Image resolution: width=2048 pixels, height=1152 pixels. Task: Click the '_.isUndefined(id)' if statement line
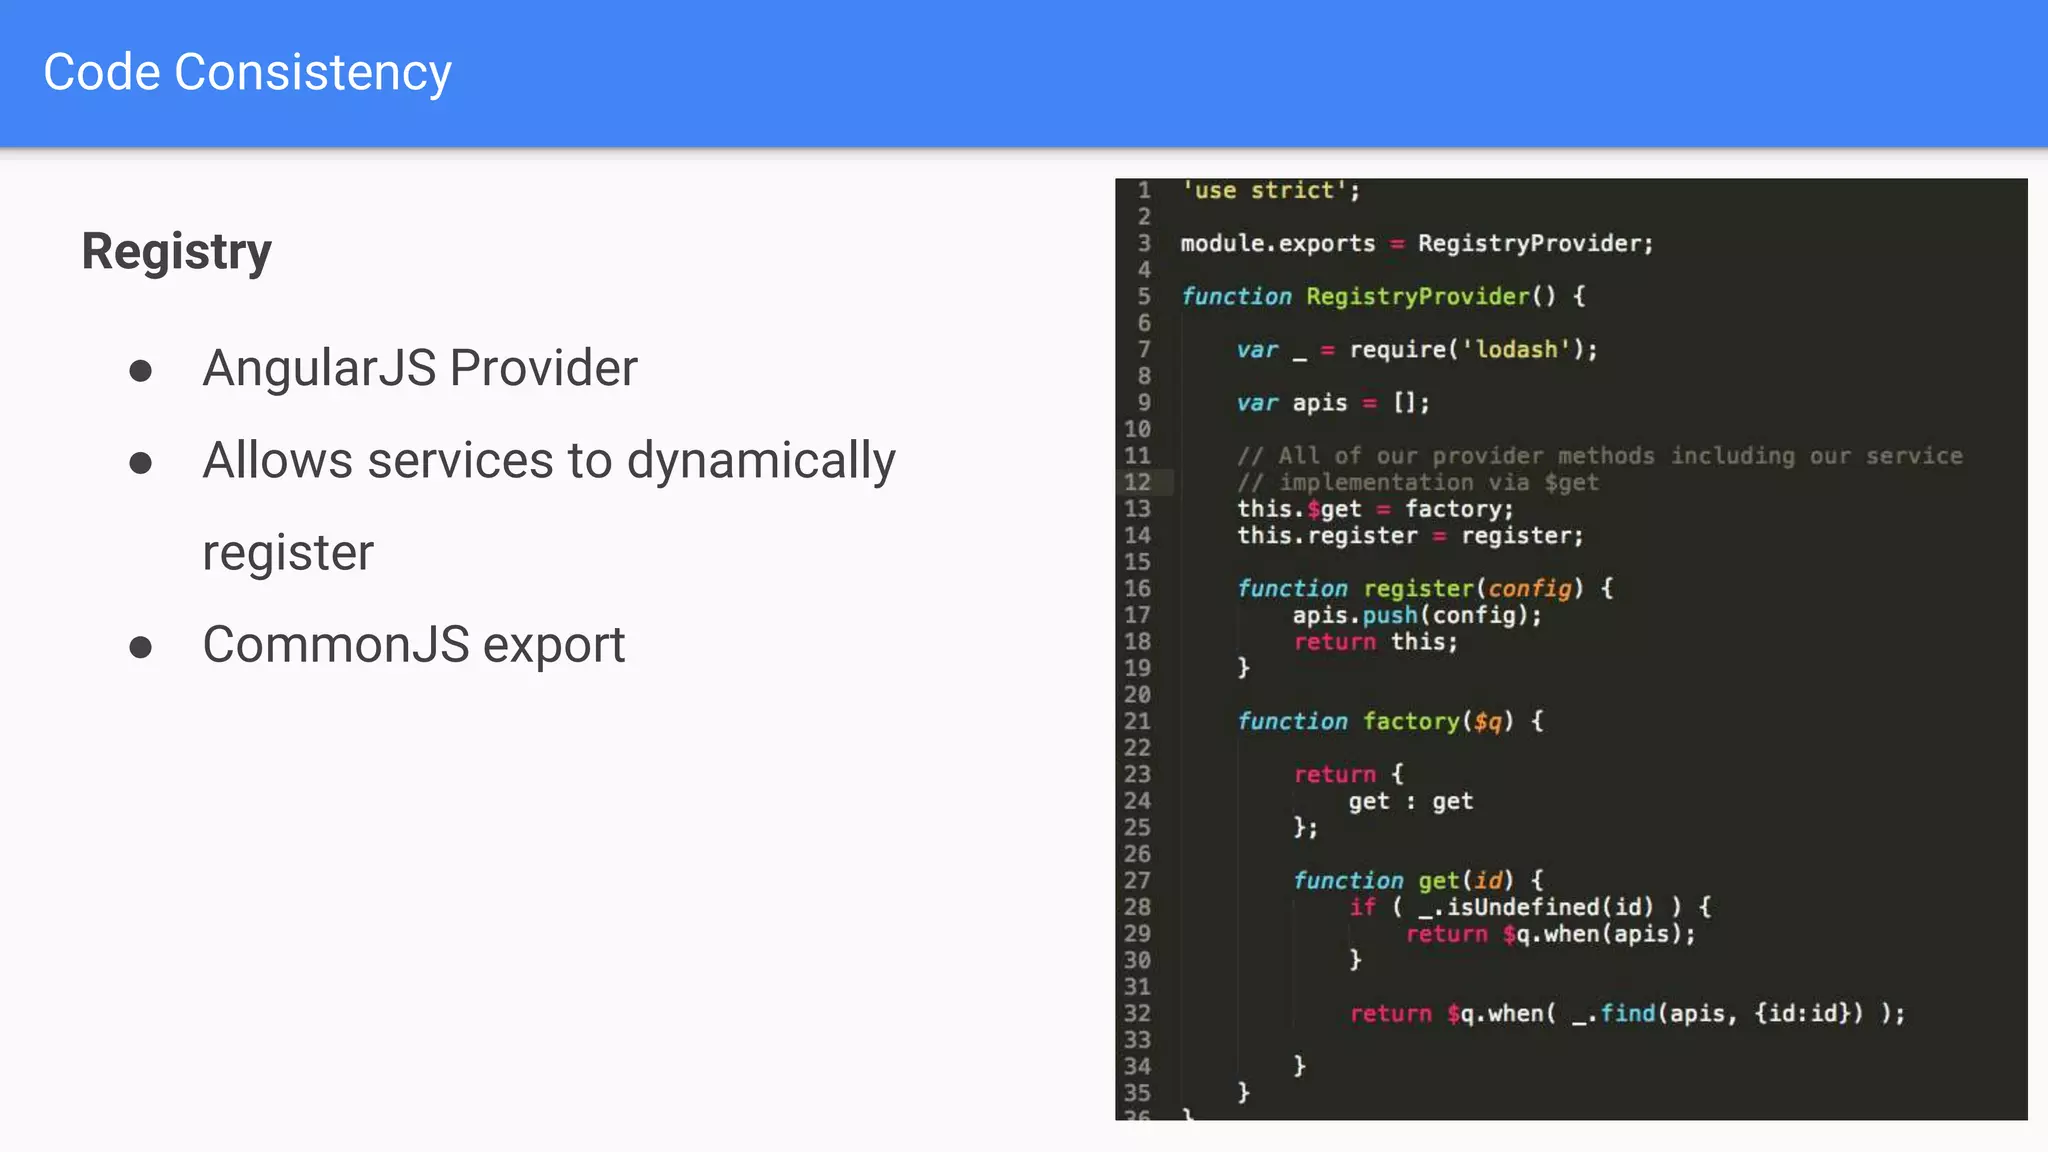pyautogui.click(x=1530, y=908)
